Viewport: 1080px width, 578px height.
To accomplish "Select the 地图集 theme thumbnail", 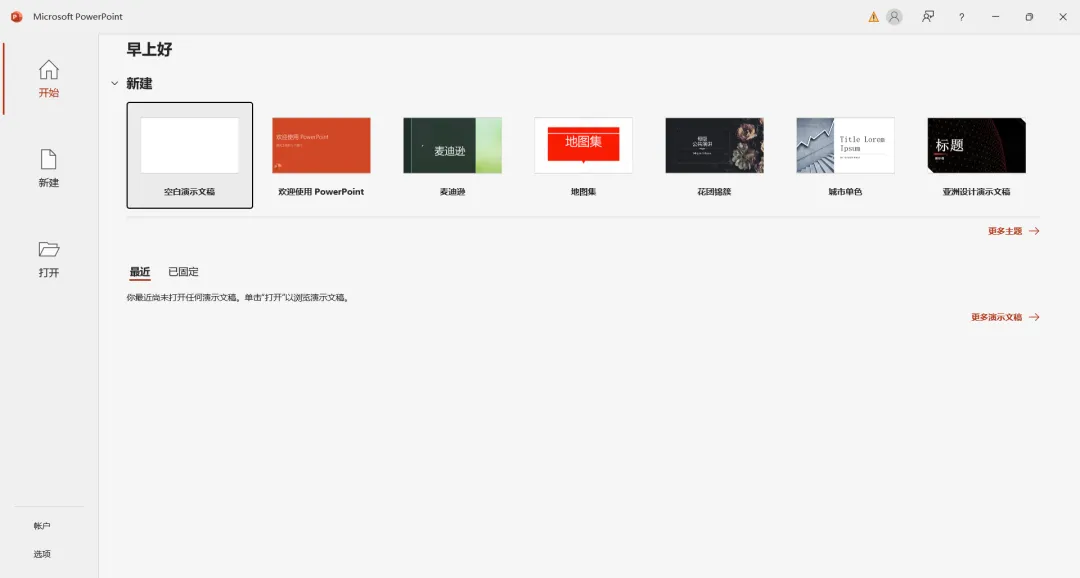I will click(583, 145).
